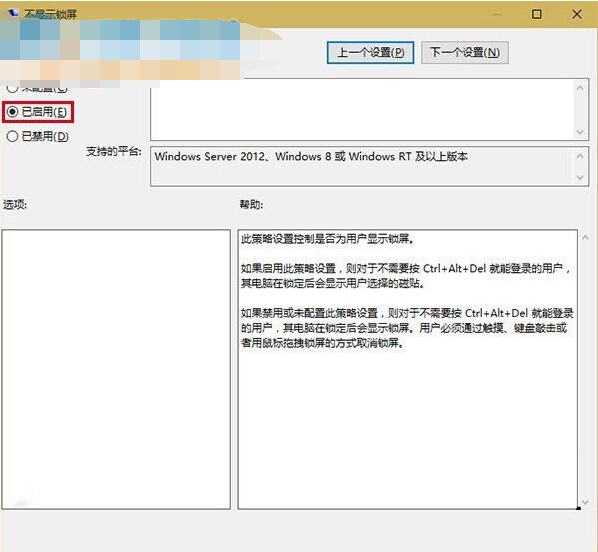Select the partially hidden 未配置 radio button
Screen dimensions: 598x552
pos(37,89)
